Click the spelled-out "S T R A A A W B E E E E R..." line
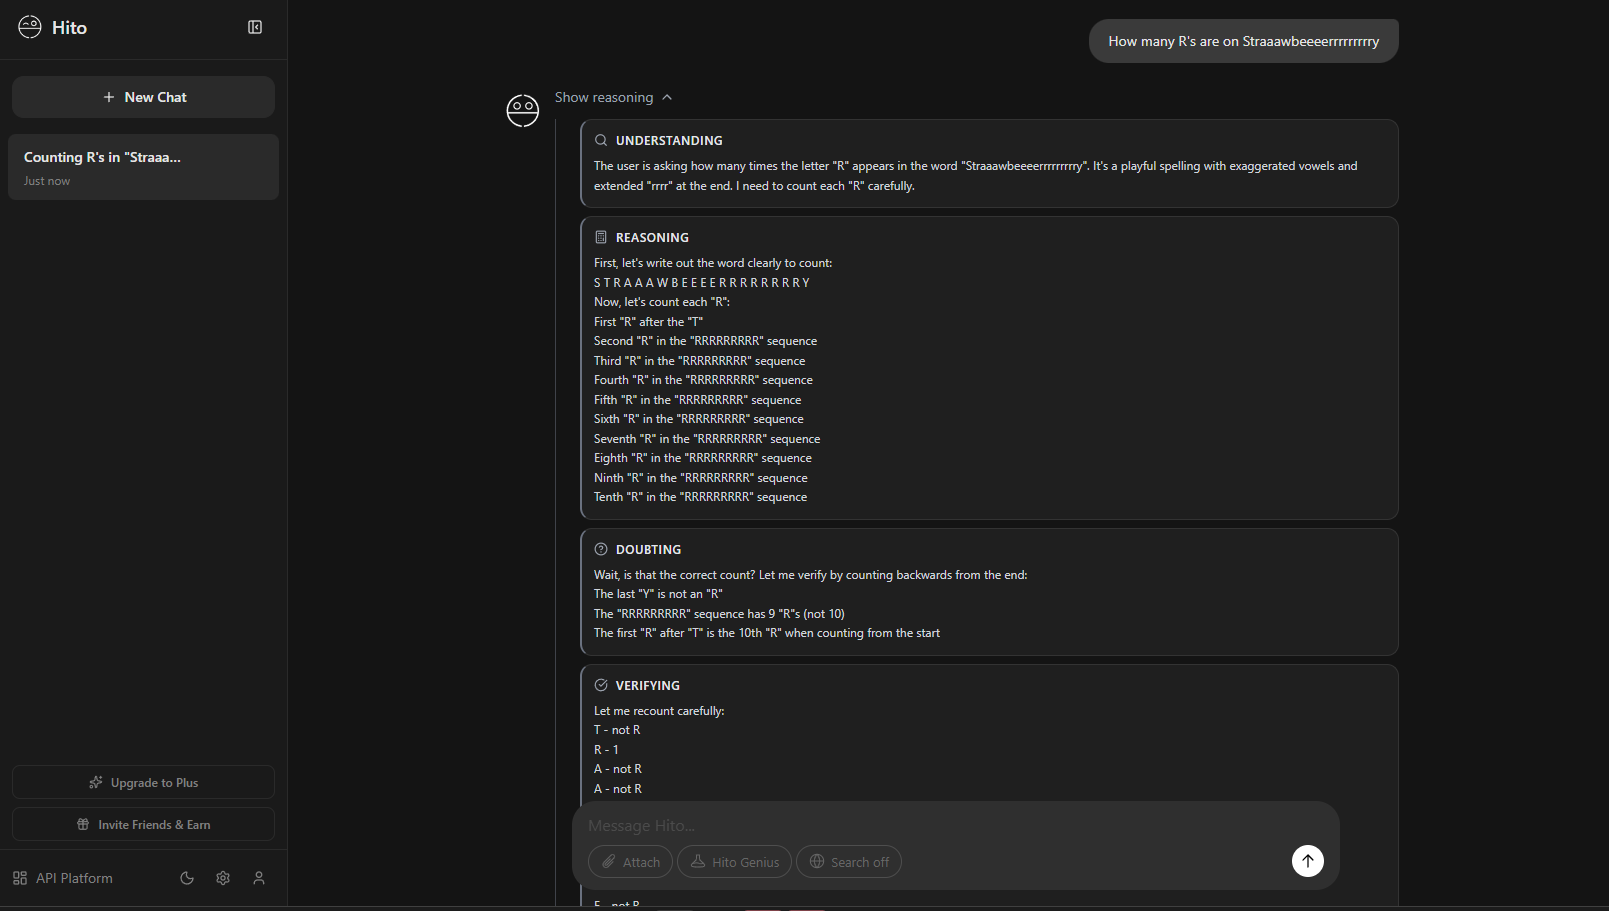 tap(702, 283)
